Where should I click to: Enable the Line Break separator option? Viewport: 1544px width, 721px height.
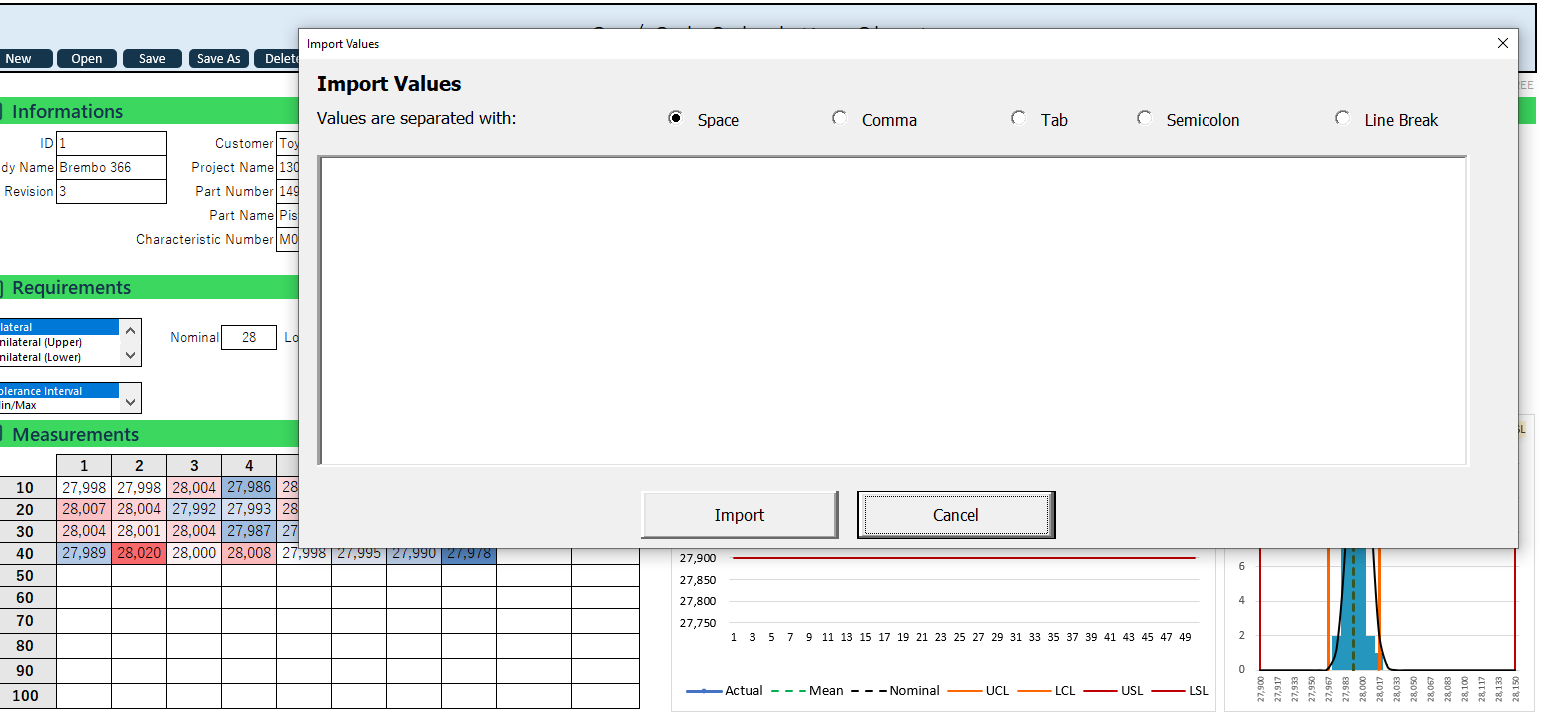1343,118
